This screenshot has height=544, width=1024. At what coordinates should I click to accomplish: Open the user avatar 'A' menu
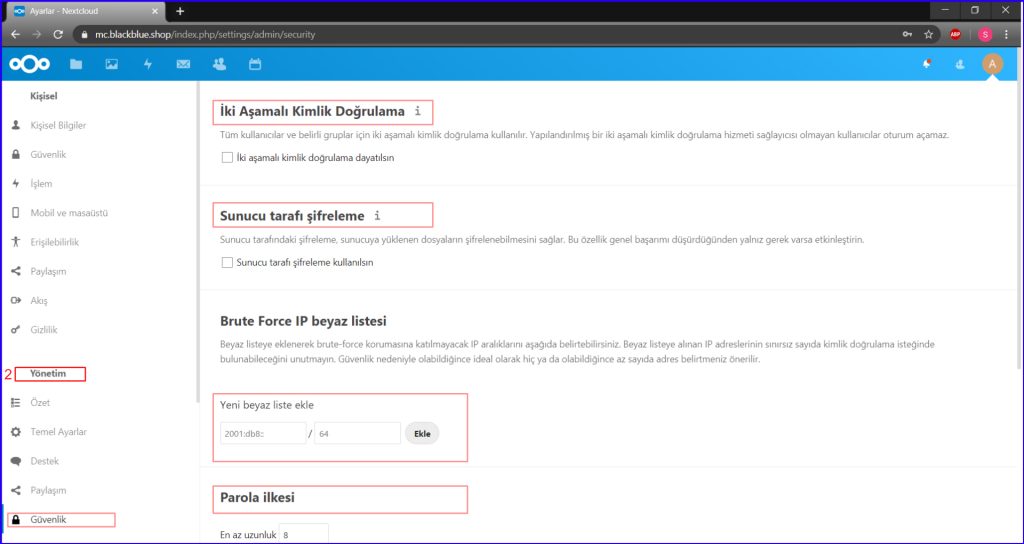pyautogui.click(x=993, y=64)
